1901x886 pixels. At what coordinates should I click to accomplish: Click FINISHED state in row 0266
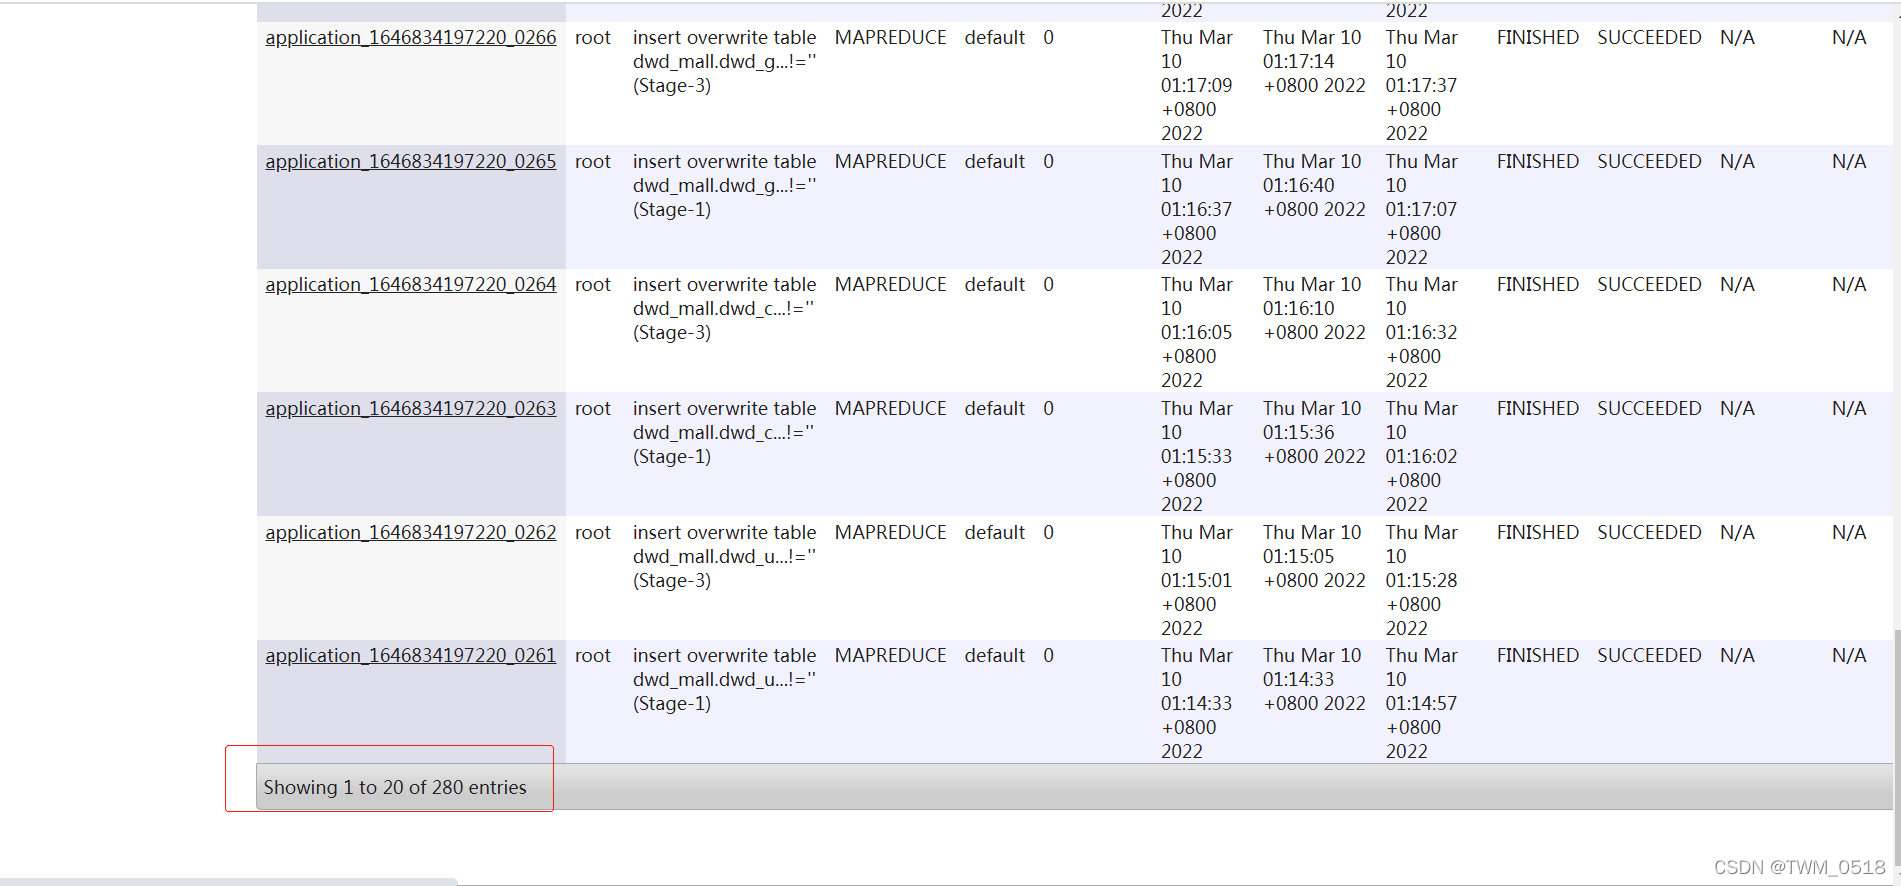1538,38
